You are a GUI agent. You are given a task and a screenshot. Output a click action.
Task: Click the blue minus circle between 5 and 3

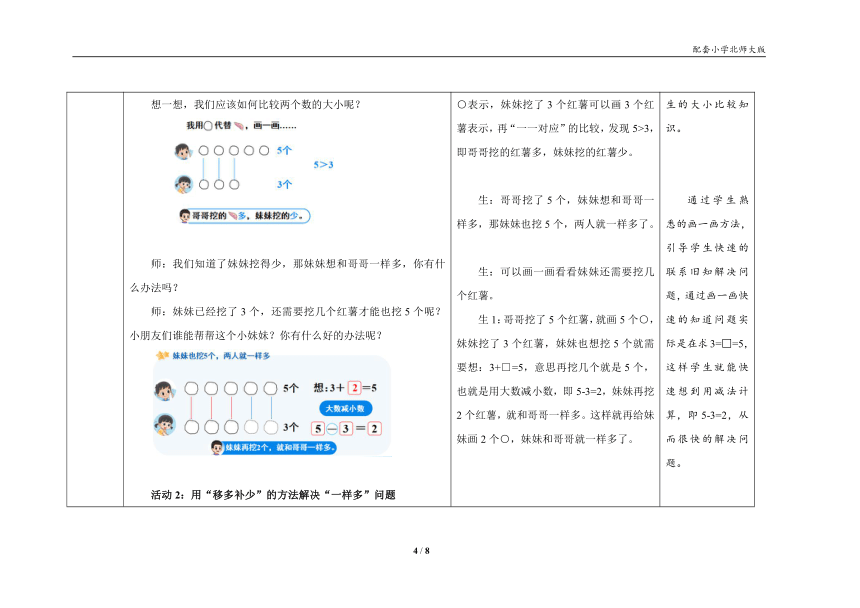tap(332, 429)
